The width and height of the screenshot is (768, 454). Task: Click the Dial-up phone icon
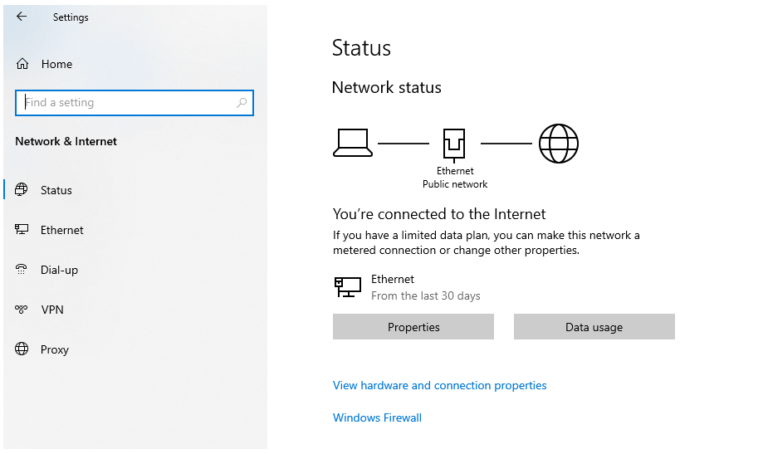pos(21,269)
